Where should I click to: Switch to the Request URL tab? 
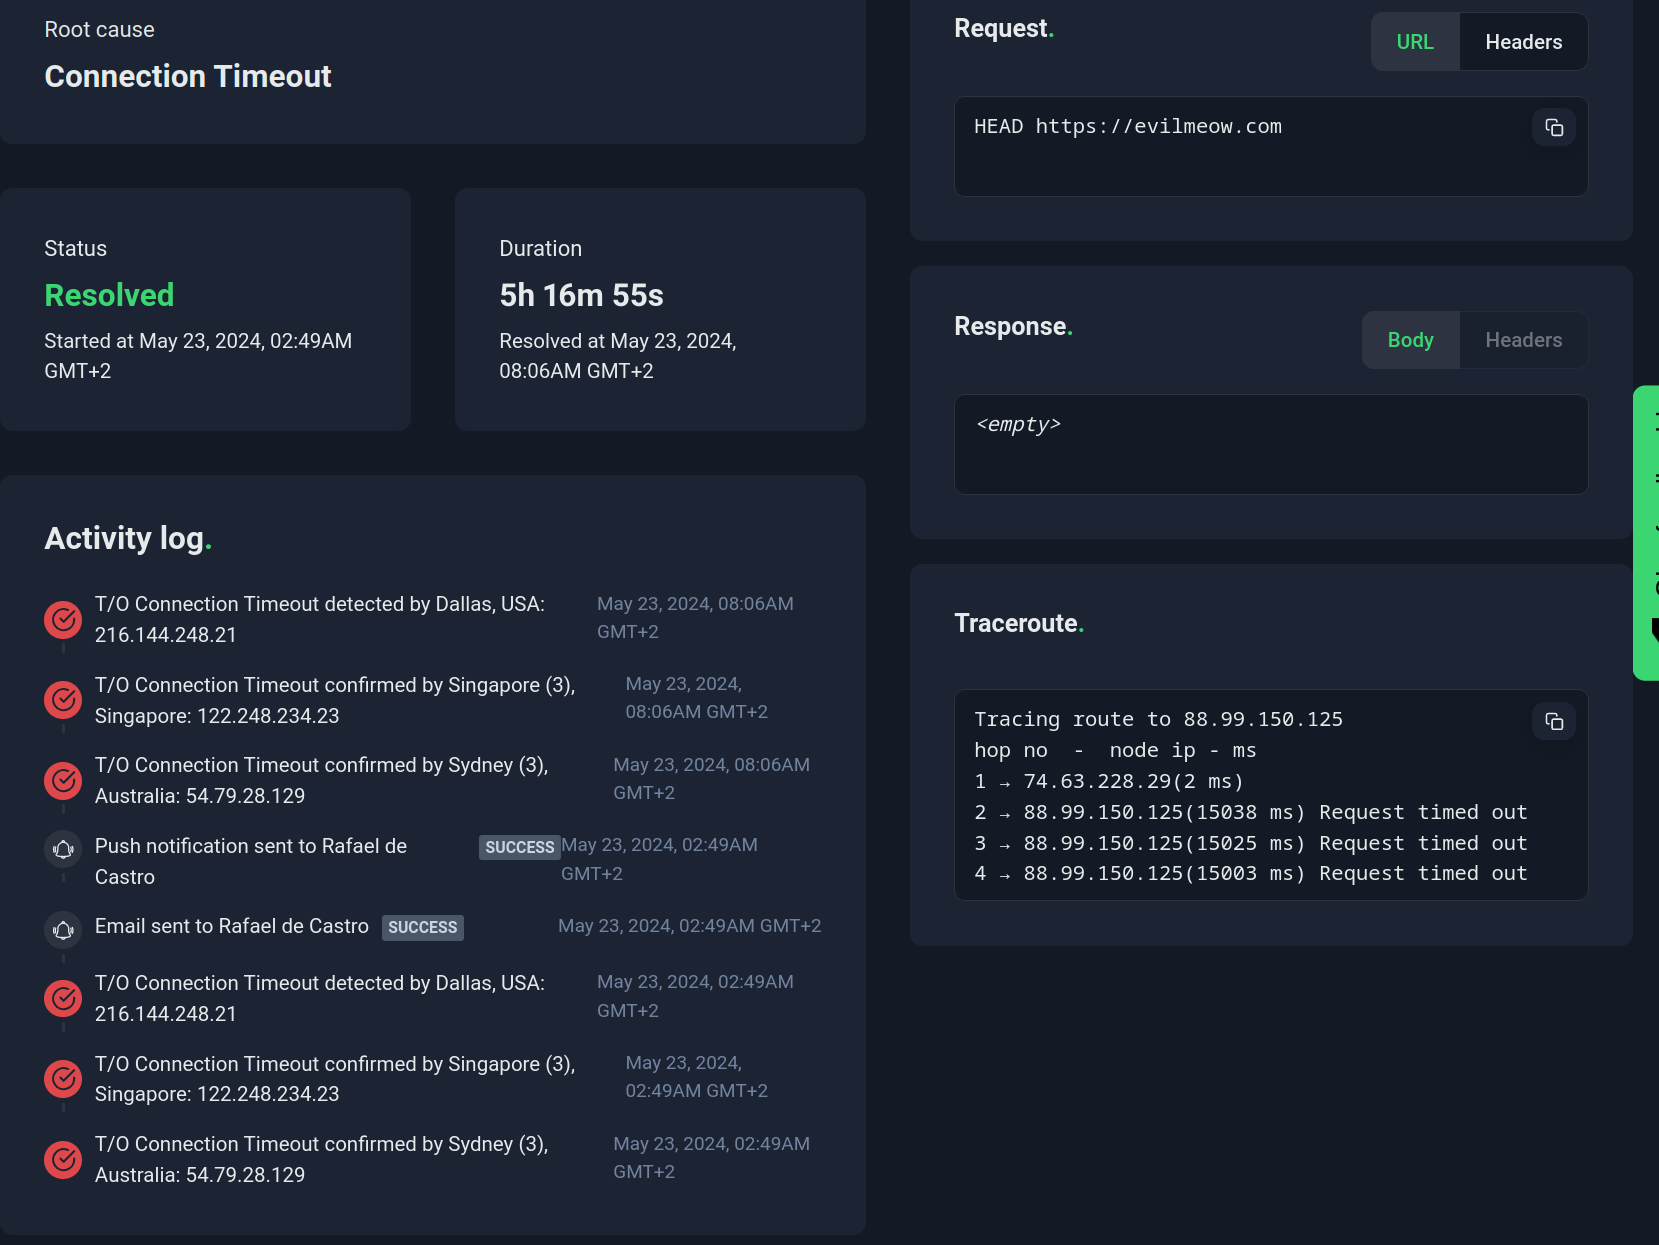point(1414,42)
